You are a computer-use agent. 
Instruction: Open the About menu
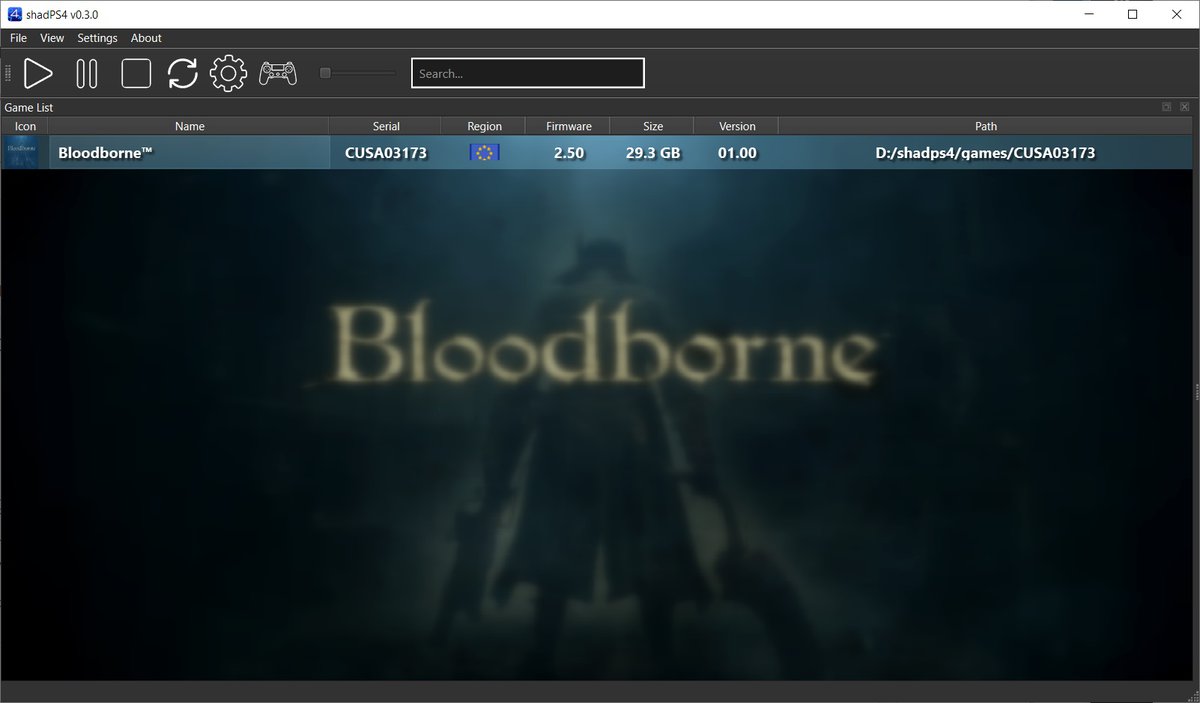click(x=146, y=38)
